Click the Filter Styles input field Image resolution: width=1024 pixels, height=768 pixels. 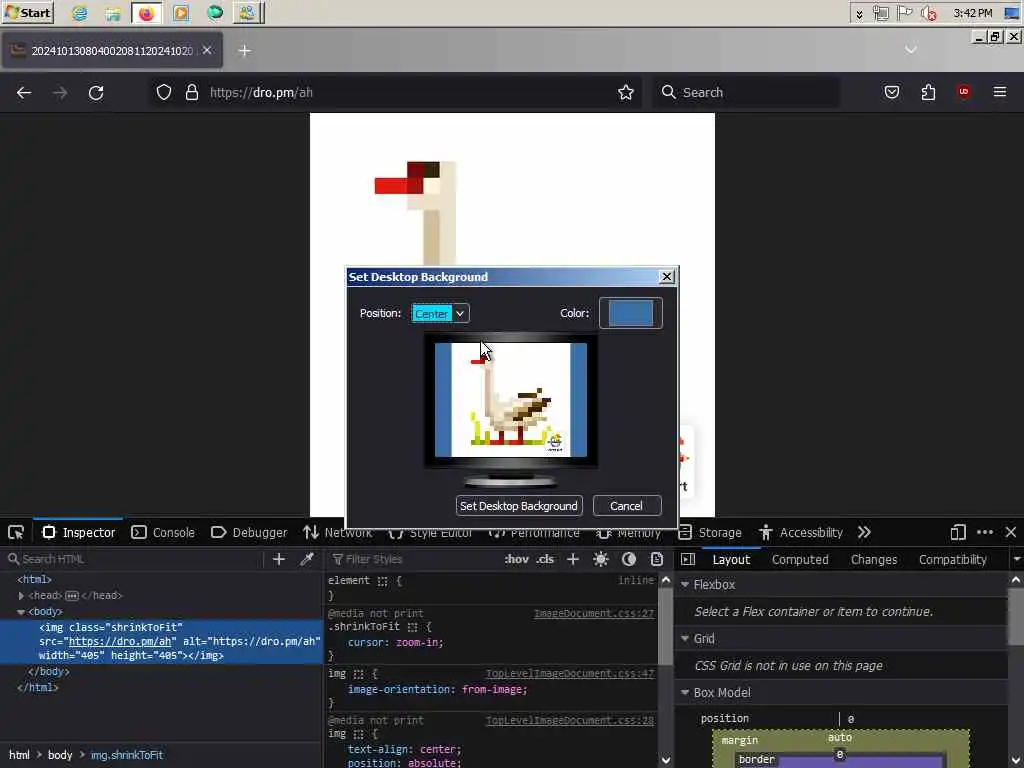click(x=413, y=559)
